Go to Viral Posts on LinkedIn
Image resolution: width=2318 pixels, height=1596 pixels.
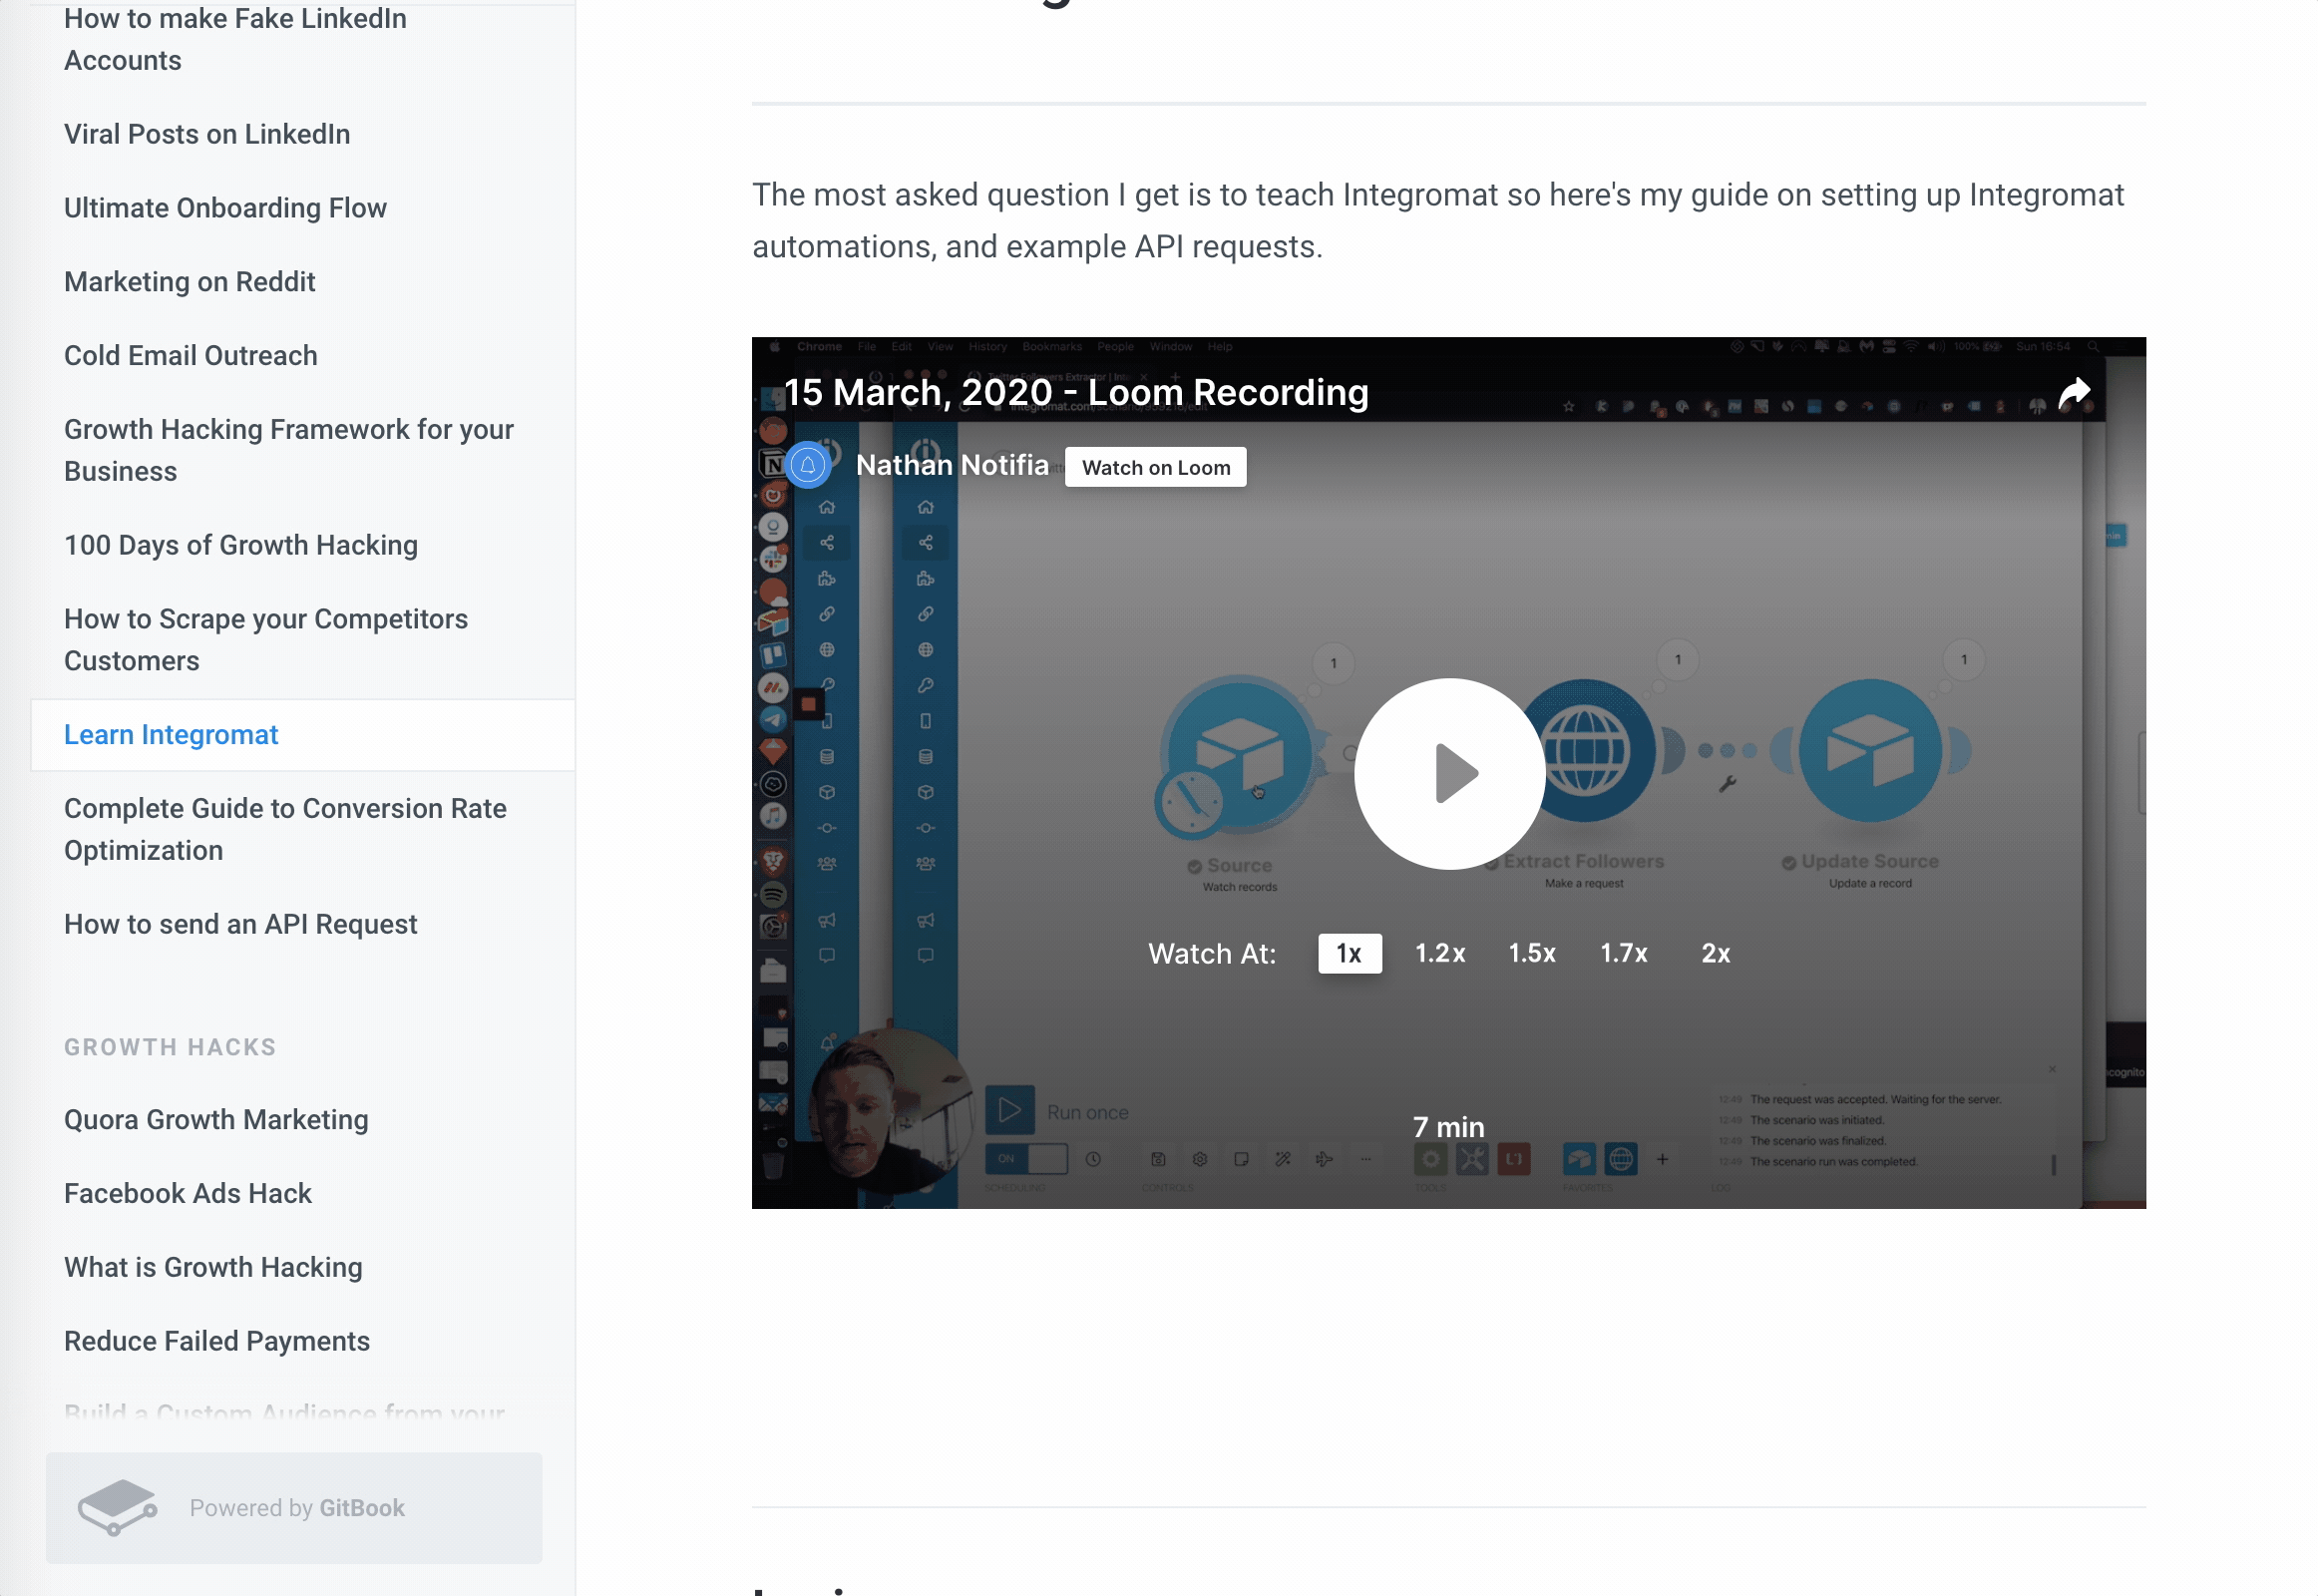click(x=207, y=134)
